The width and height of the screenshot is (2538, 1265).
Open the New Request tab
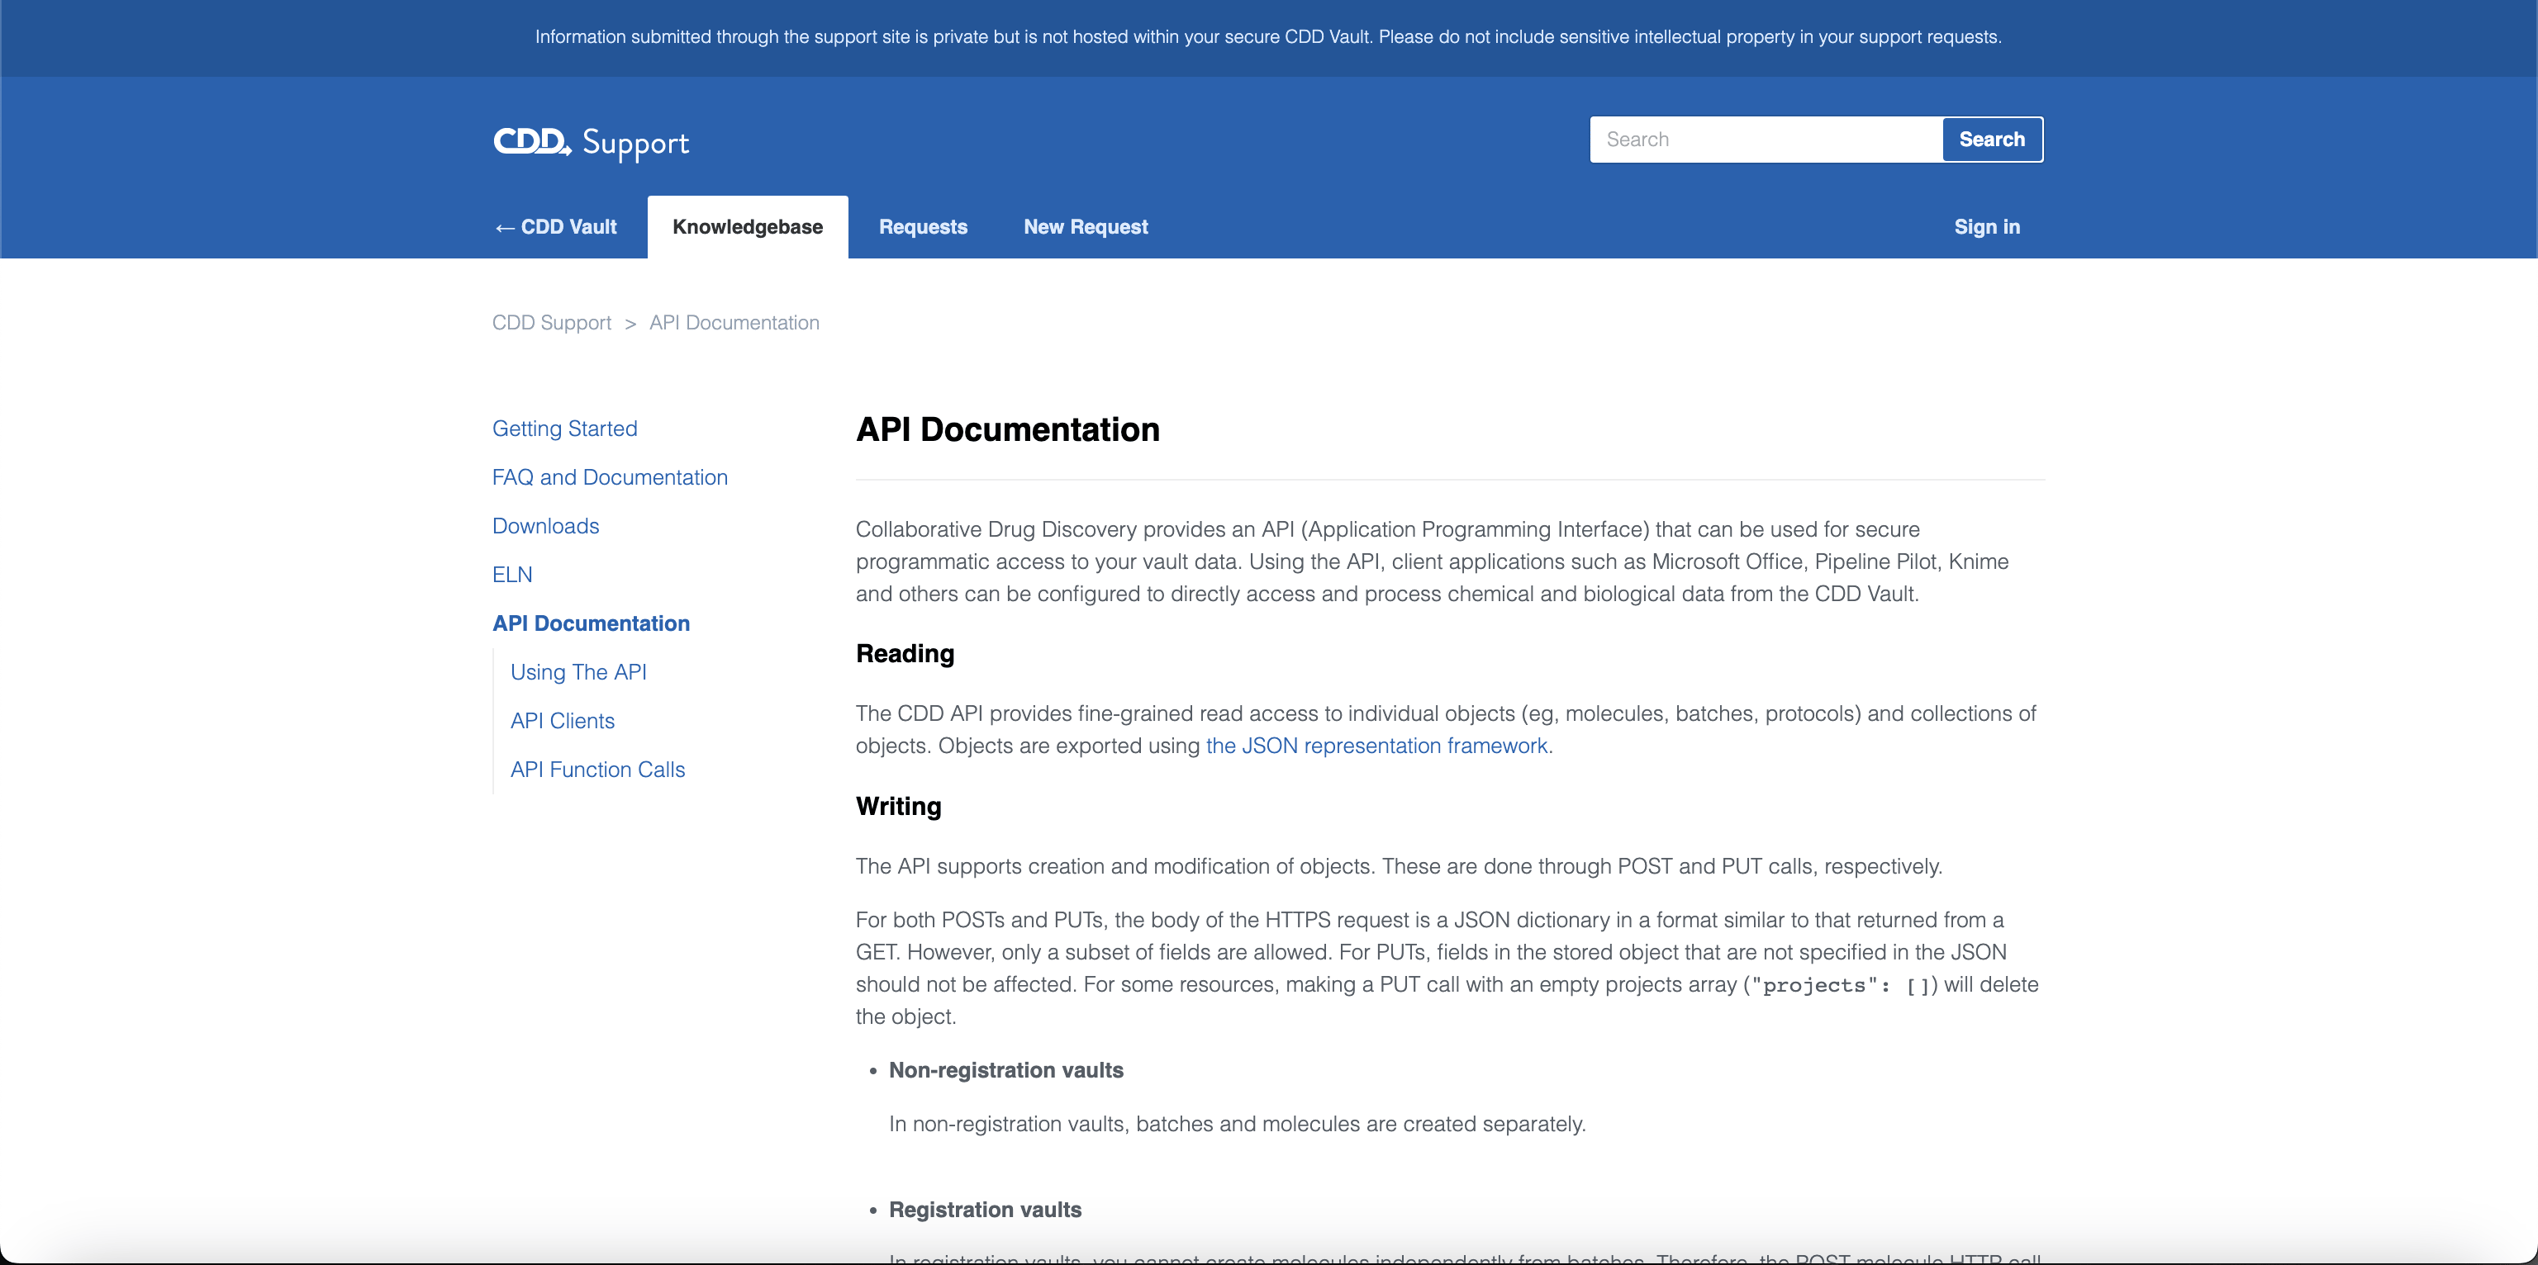click(1085, 226)
